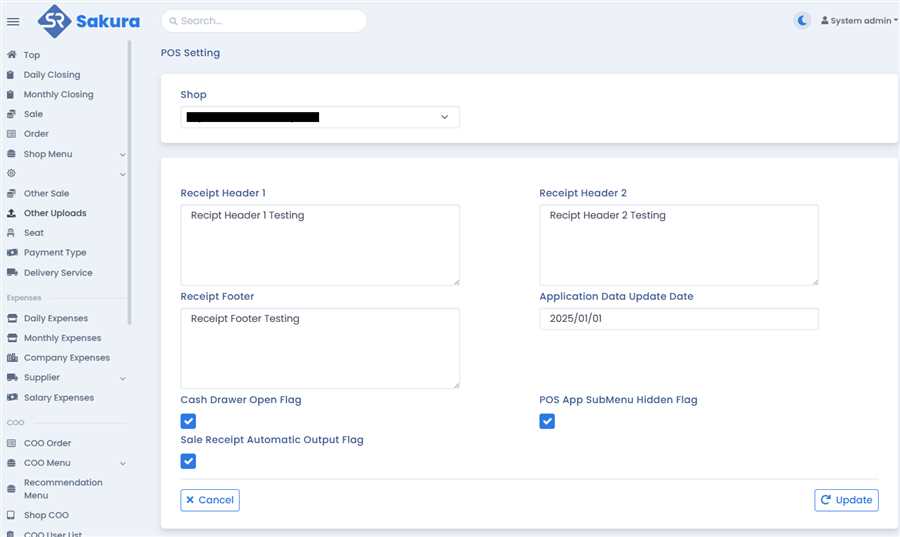This screenshot has height=537, width=900.
Task: Click the Sakura logo
Action: pos(89,20)
